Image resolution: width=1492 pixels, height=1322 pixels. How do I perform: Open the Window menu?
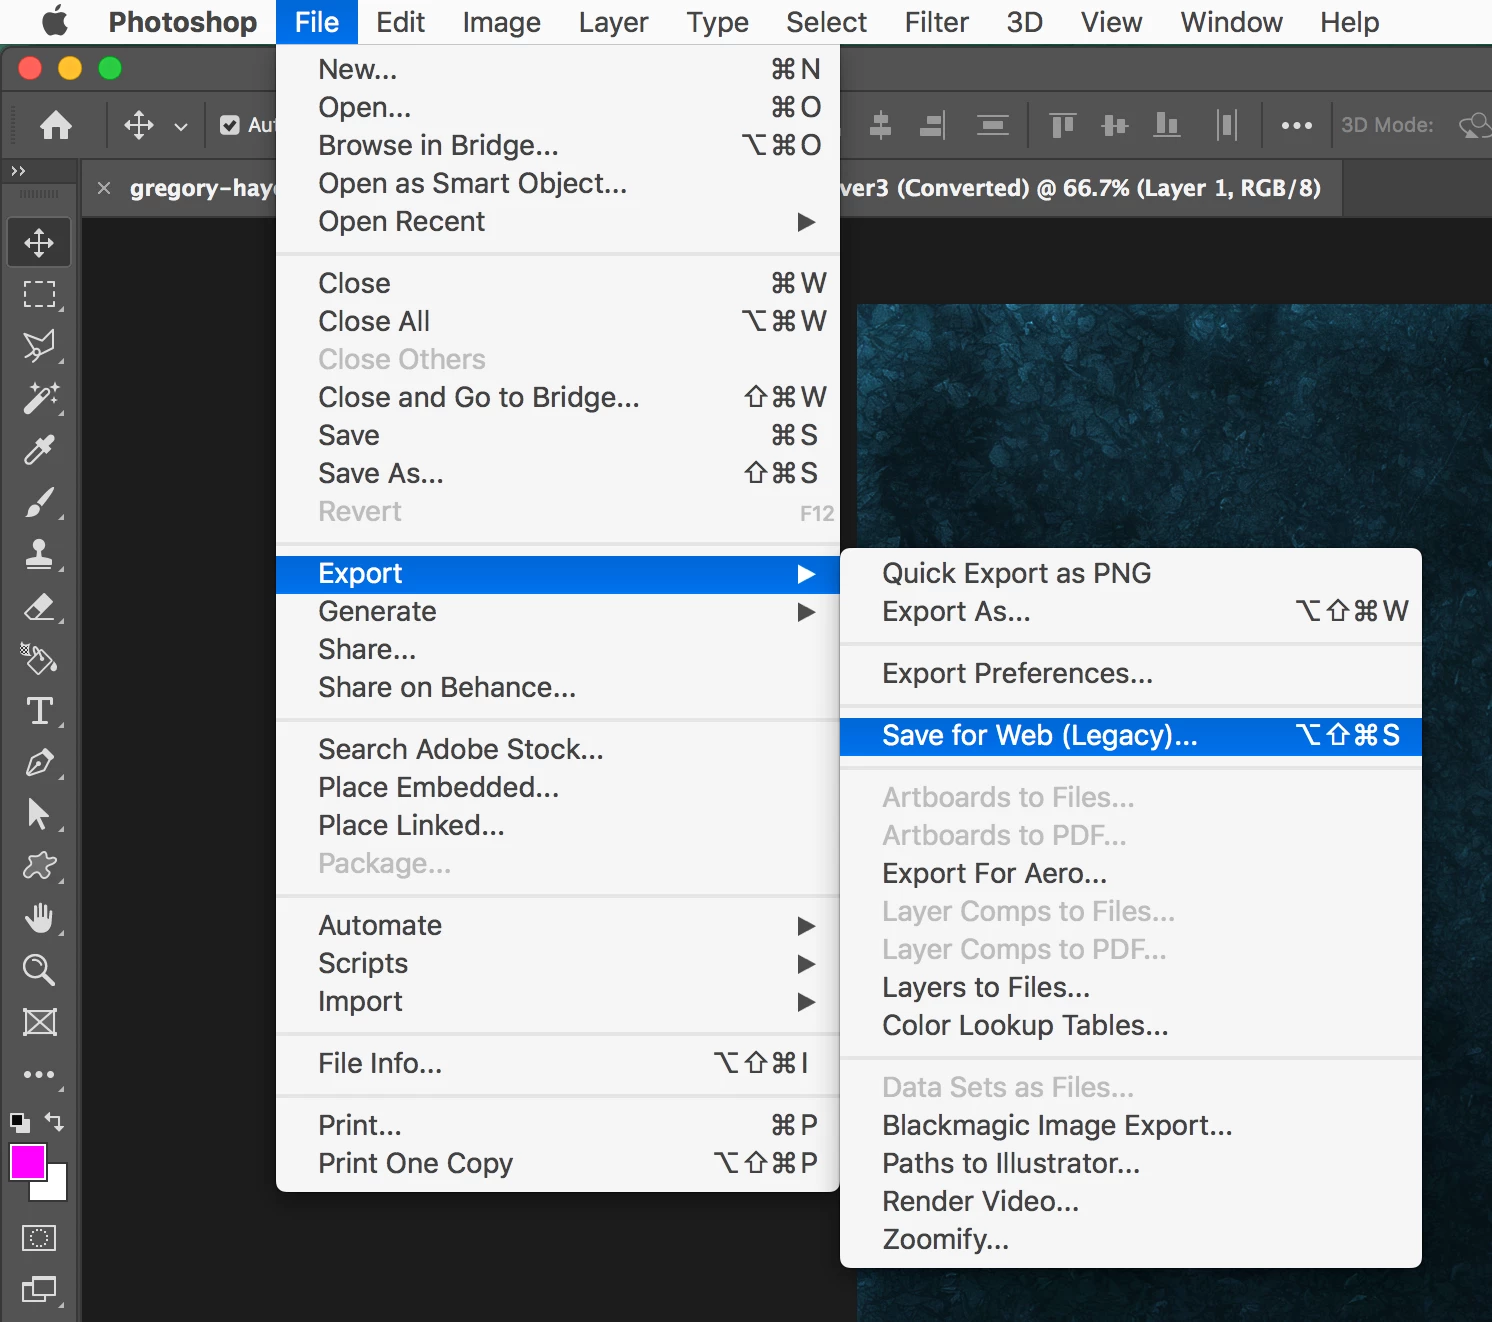tap(1231, 22)
